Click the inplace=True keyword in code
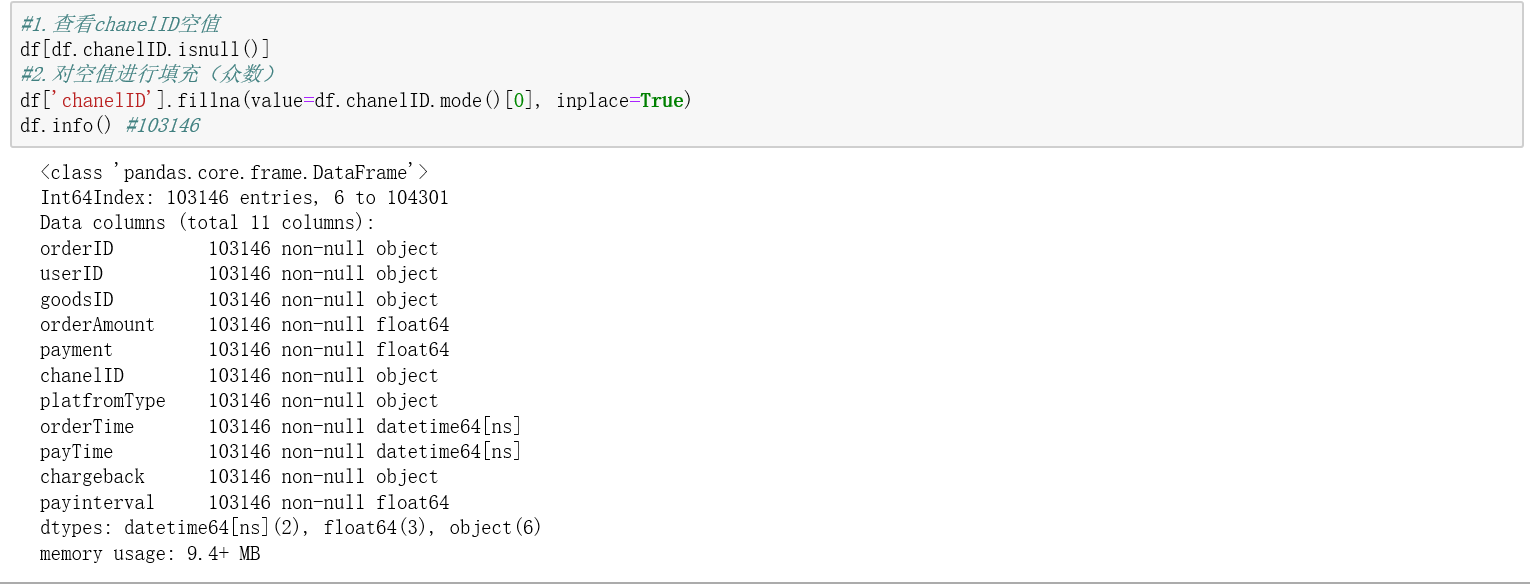Image resolution: width=1530 pixels, height=588 pixels. tap(619, 100)
